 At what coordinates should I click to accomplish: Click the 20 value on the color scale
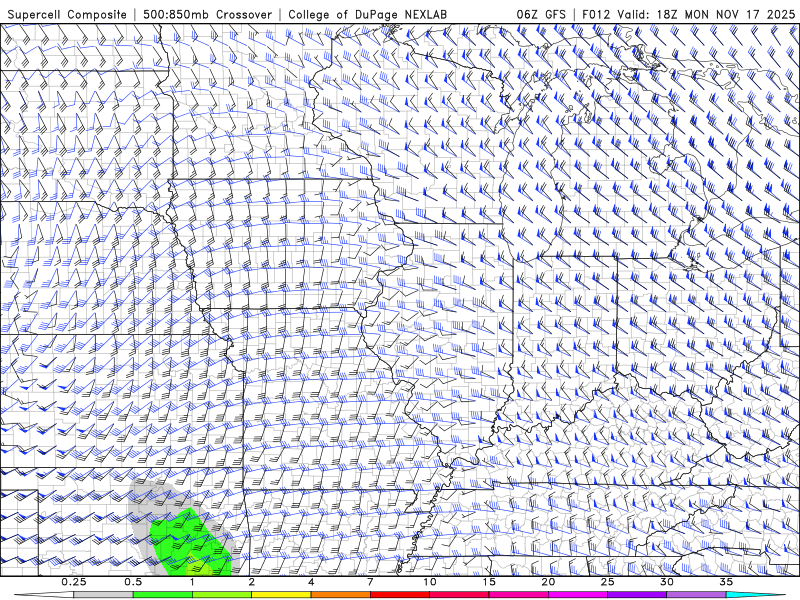tap(548, 582)
